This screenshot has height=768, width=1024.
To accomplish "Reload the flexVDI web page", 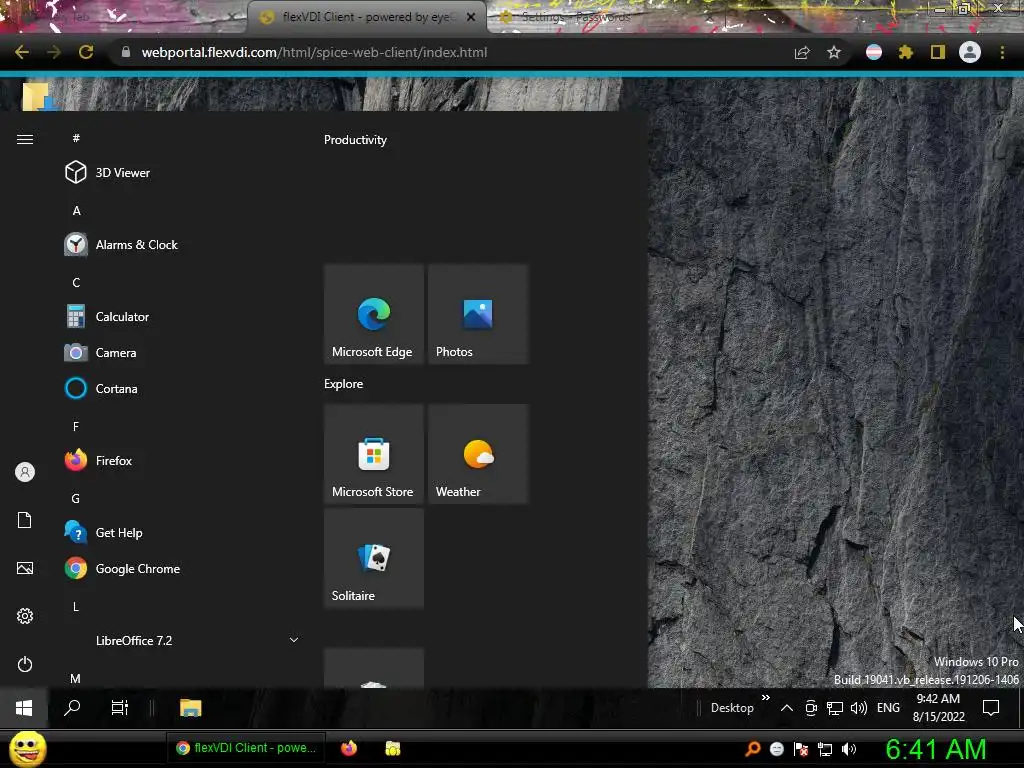I will 86,52.
